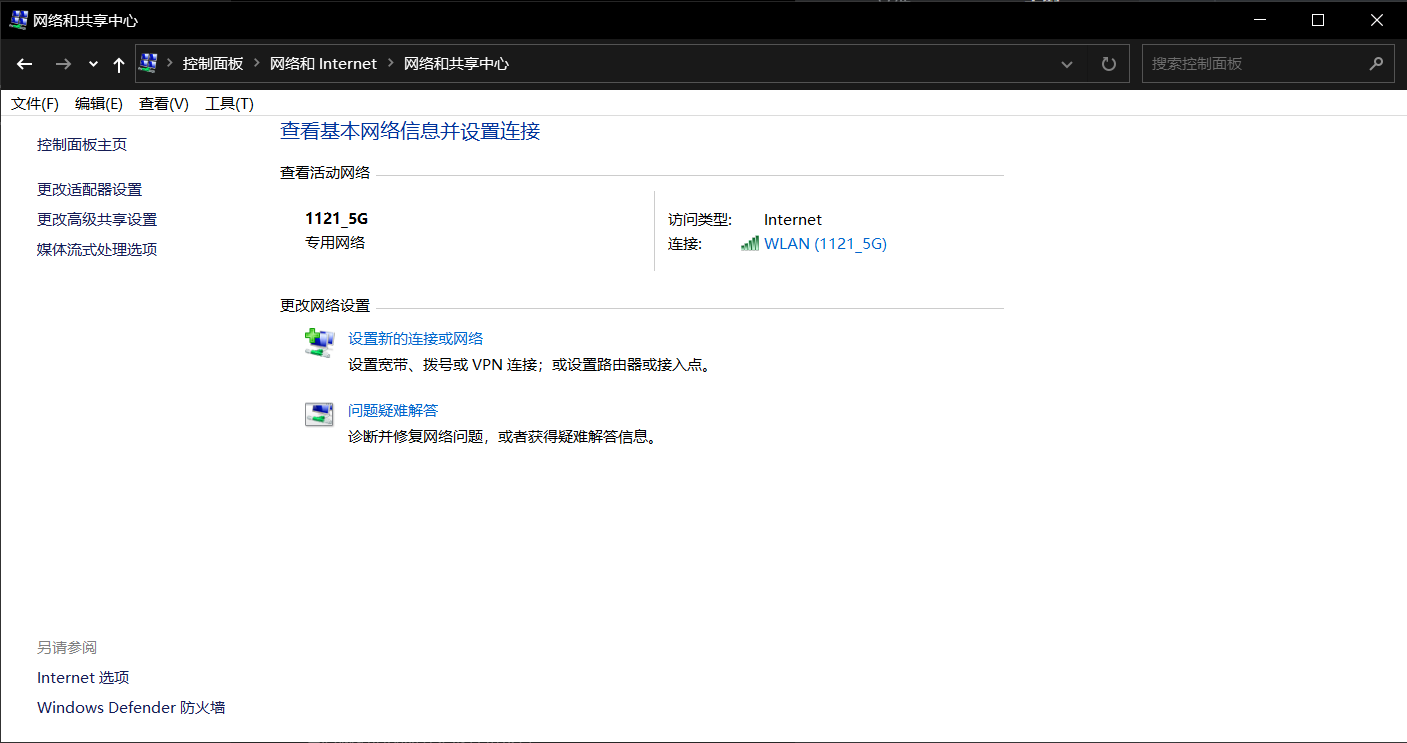
Task: Click the up one level arrow
Action: click(x=119, y=64)
